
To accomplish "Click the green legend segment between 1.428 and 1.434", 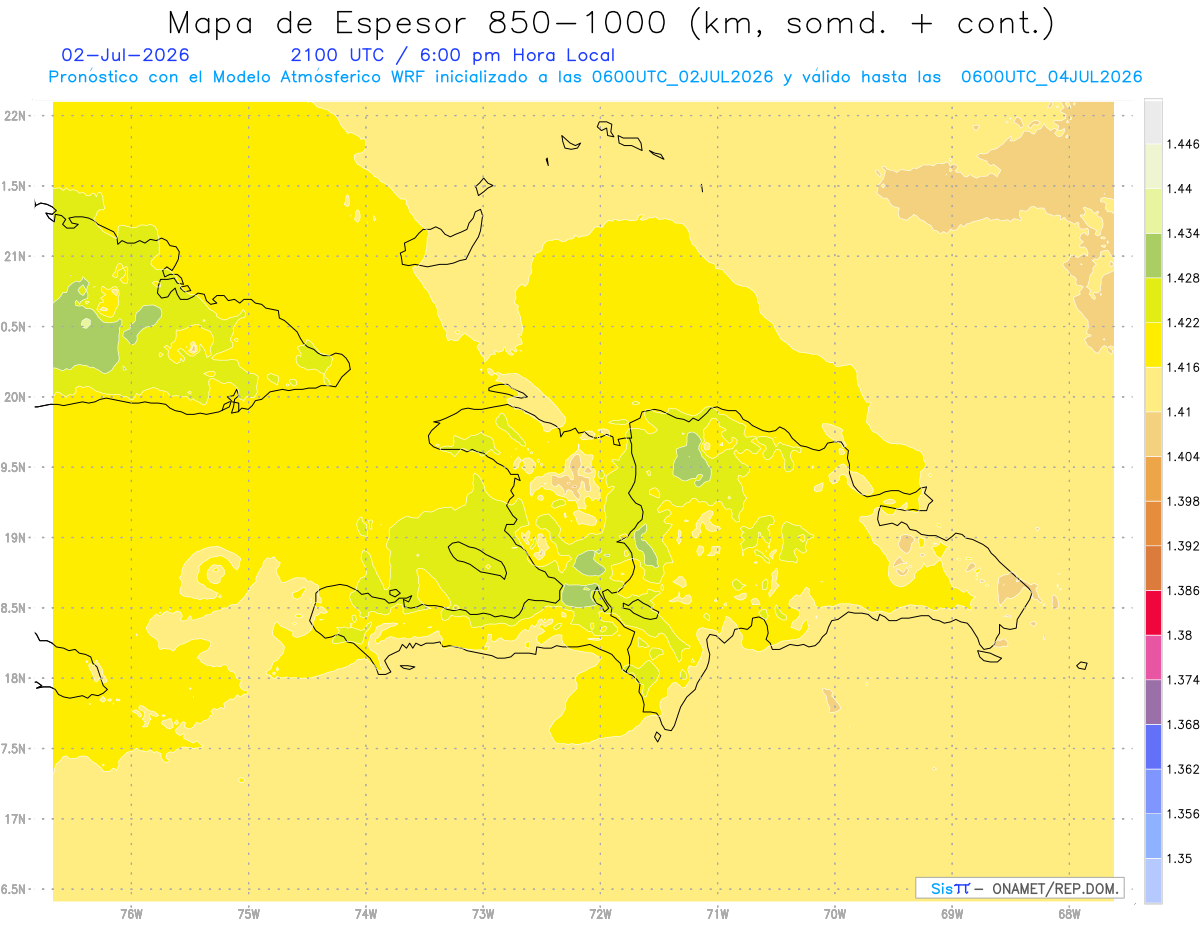I will tap(1153, 255).
